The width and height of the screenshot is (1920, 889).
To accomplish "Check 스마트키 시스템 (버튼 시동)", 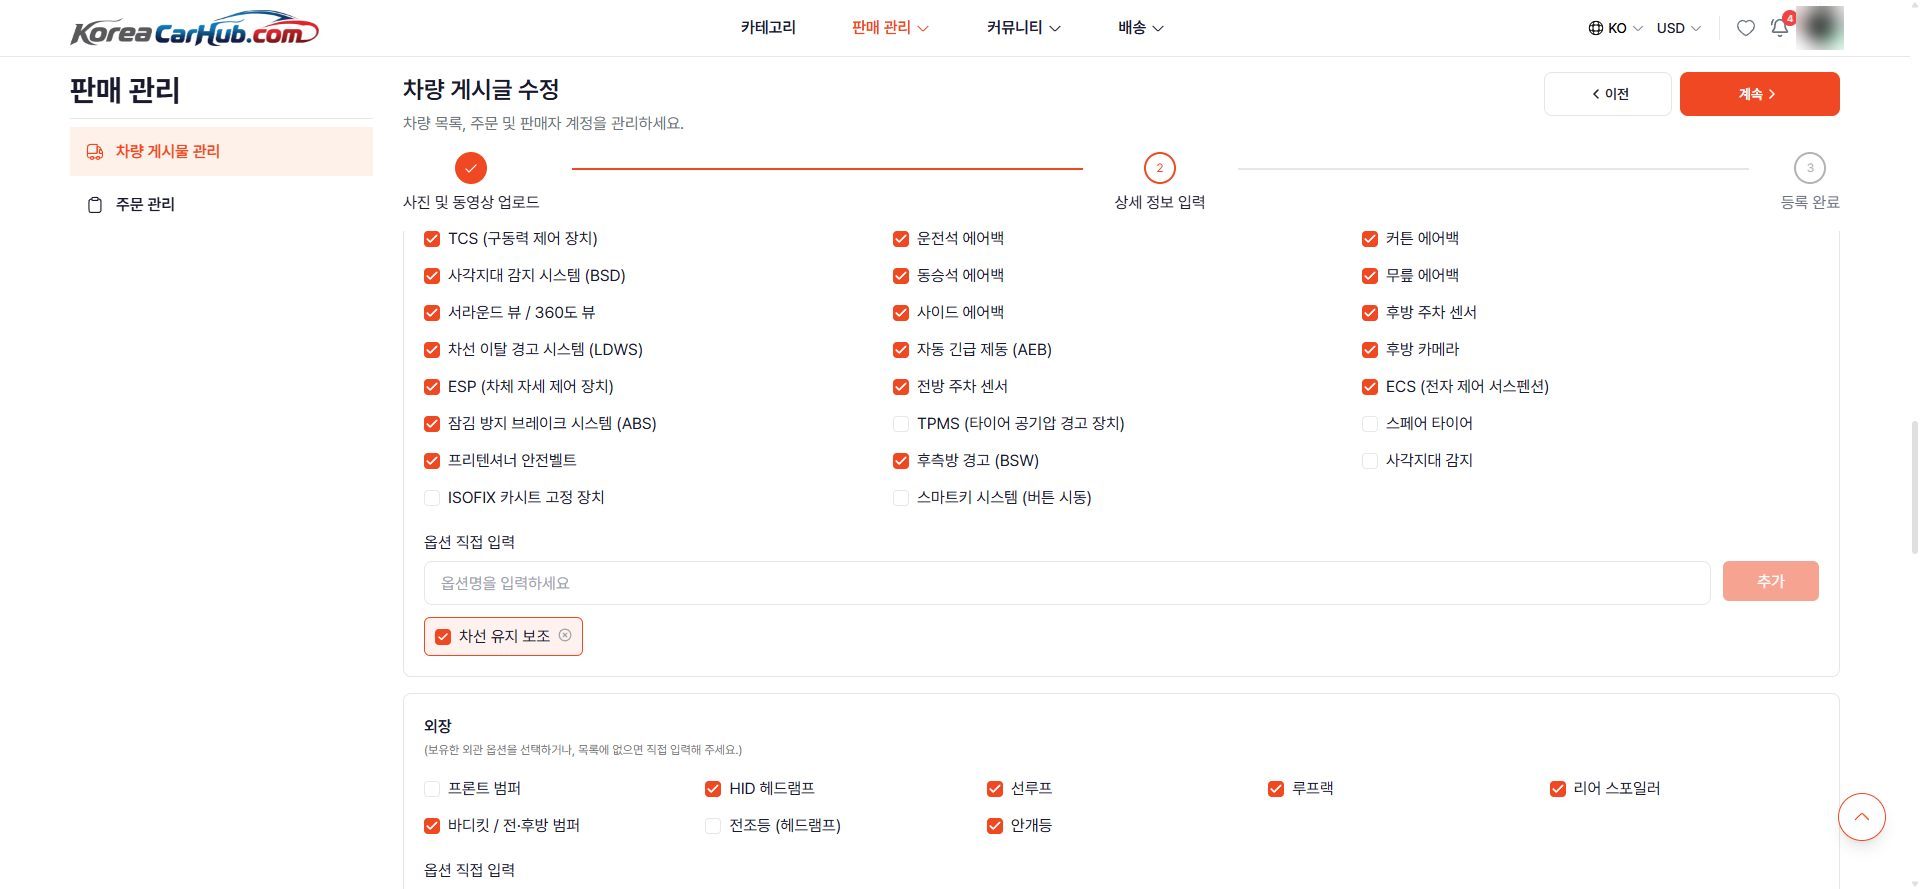I will click(901, 498).
